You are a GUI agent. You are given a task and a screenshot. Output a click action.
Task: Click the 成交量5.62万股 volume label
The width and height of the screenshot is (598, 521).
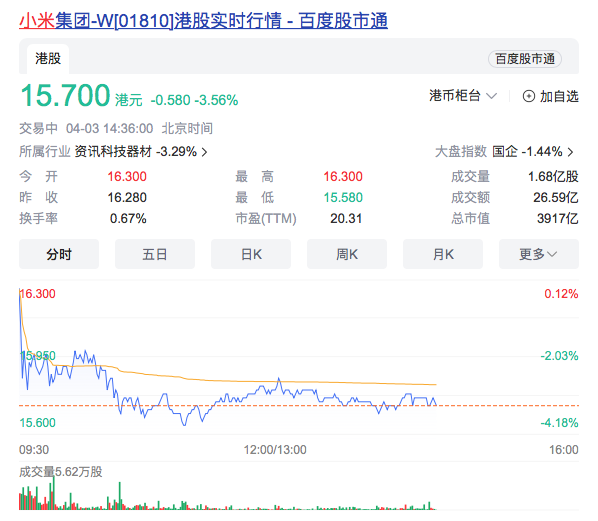pyautogui.click(x=61, y=472)
